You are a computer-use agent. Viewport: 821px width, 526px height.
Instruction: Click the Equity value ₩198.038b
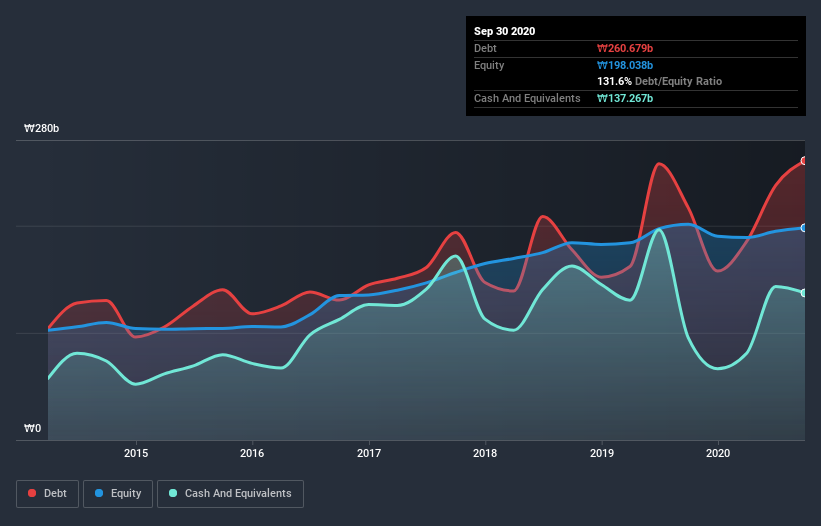pyautogui.click(x=625, y=65)
